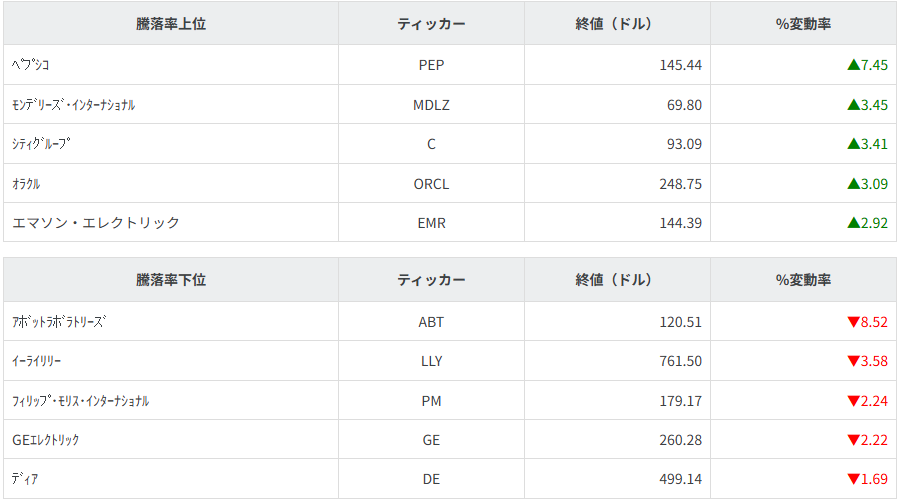The height and width of the screenshot is (502, 900).
Task: Click the red down arrow beside 8.52
Action: [853, 322]
